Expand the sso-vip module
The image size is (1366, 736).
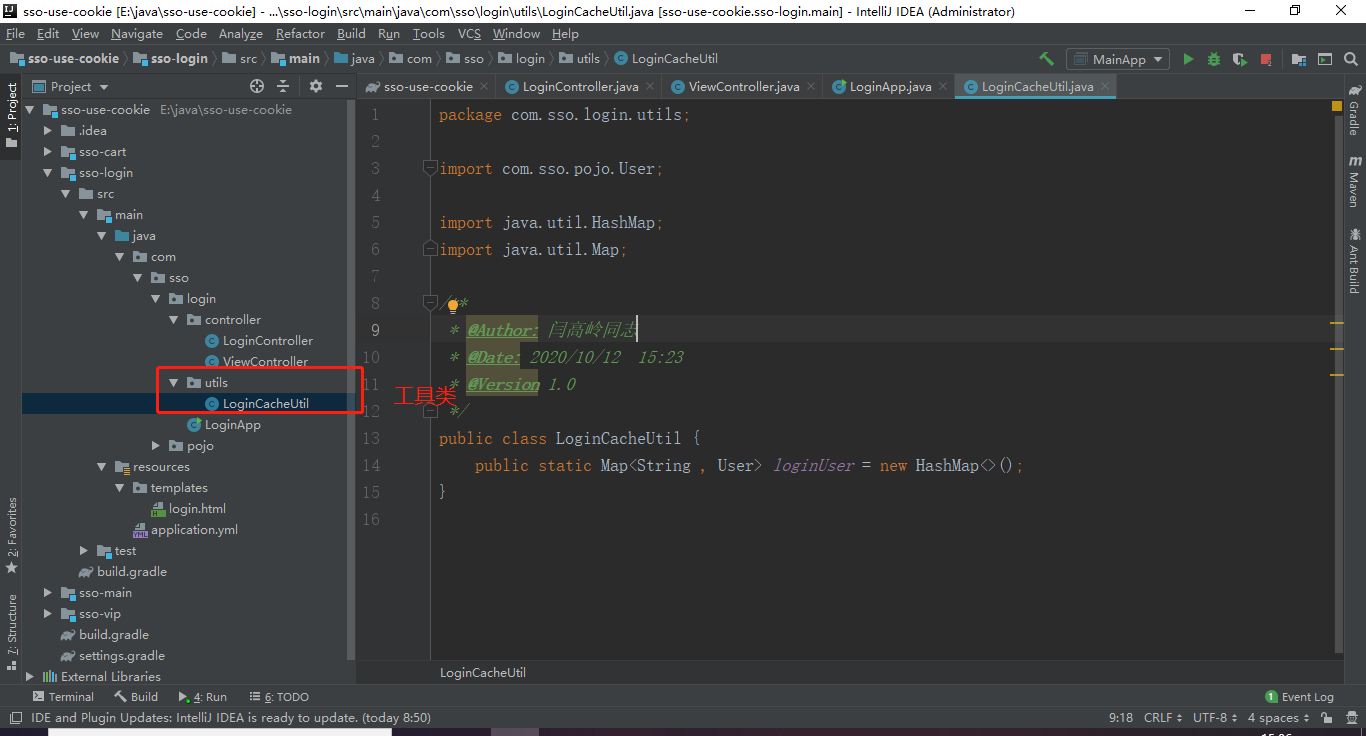pos(47,614)
